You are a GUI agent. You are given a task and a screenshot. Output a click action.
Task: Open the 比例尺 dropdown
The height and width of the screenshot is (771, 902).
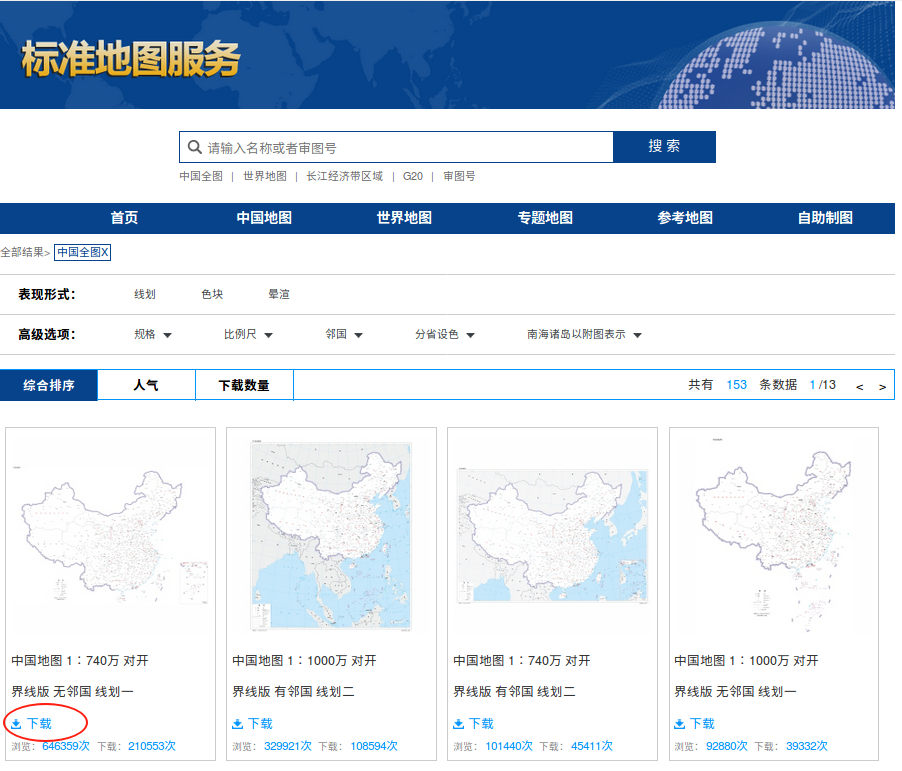pos(248,335)
